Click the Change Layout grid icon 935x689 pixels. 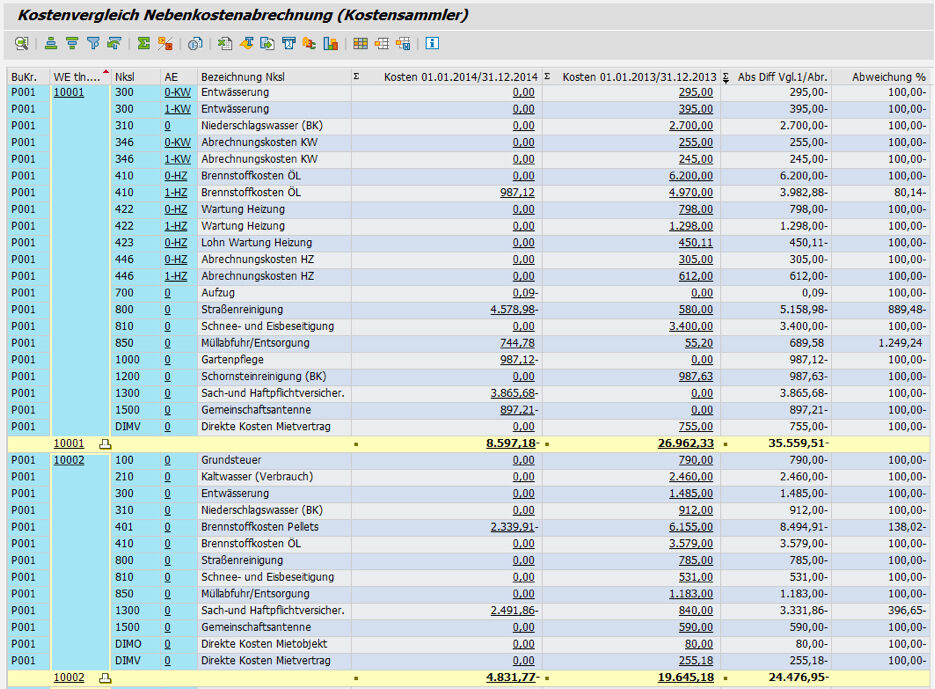pyautogui.click(x=361, y=44)
